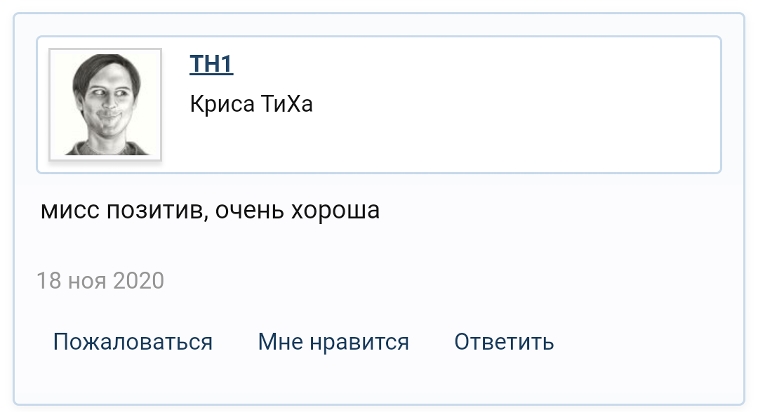758x412 pixels.
Task: Open TH1's profile picture
Action: [x=105, y=103]
